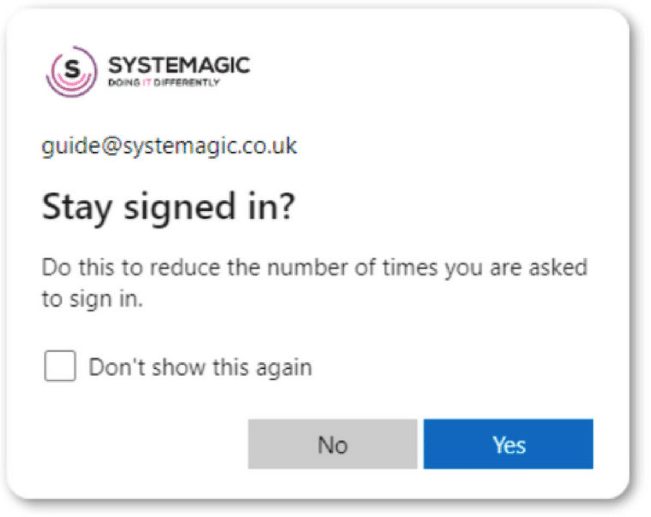Click the word MAGIC in the logo text
This screenshot has width=651, height=517.
tap(214, 65)
